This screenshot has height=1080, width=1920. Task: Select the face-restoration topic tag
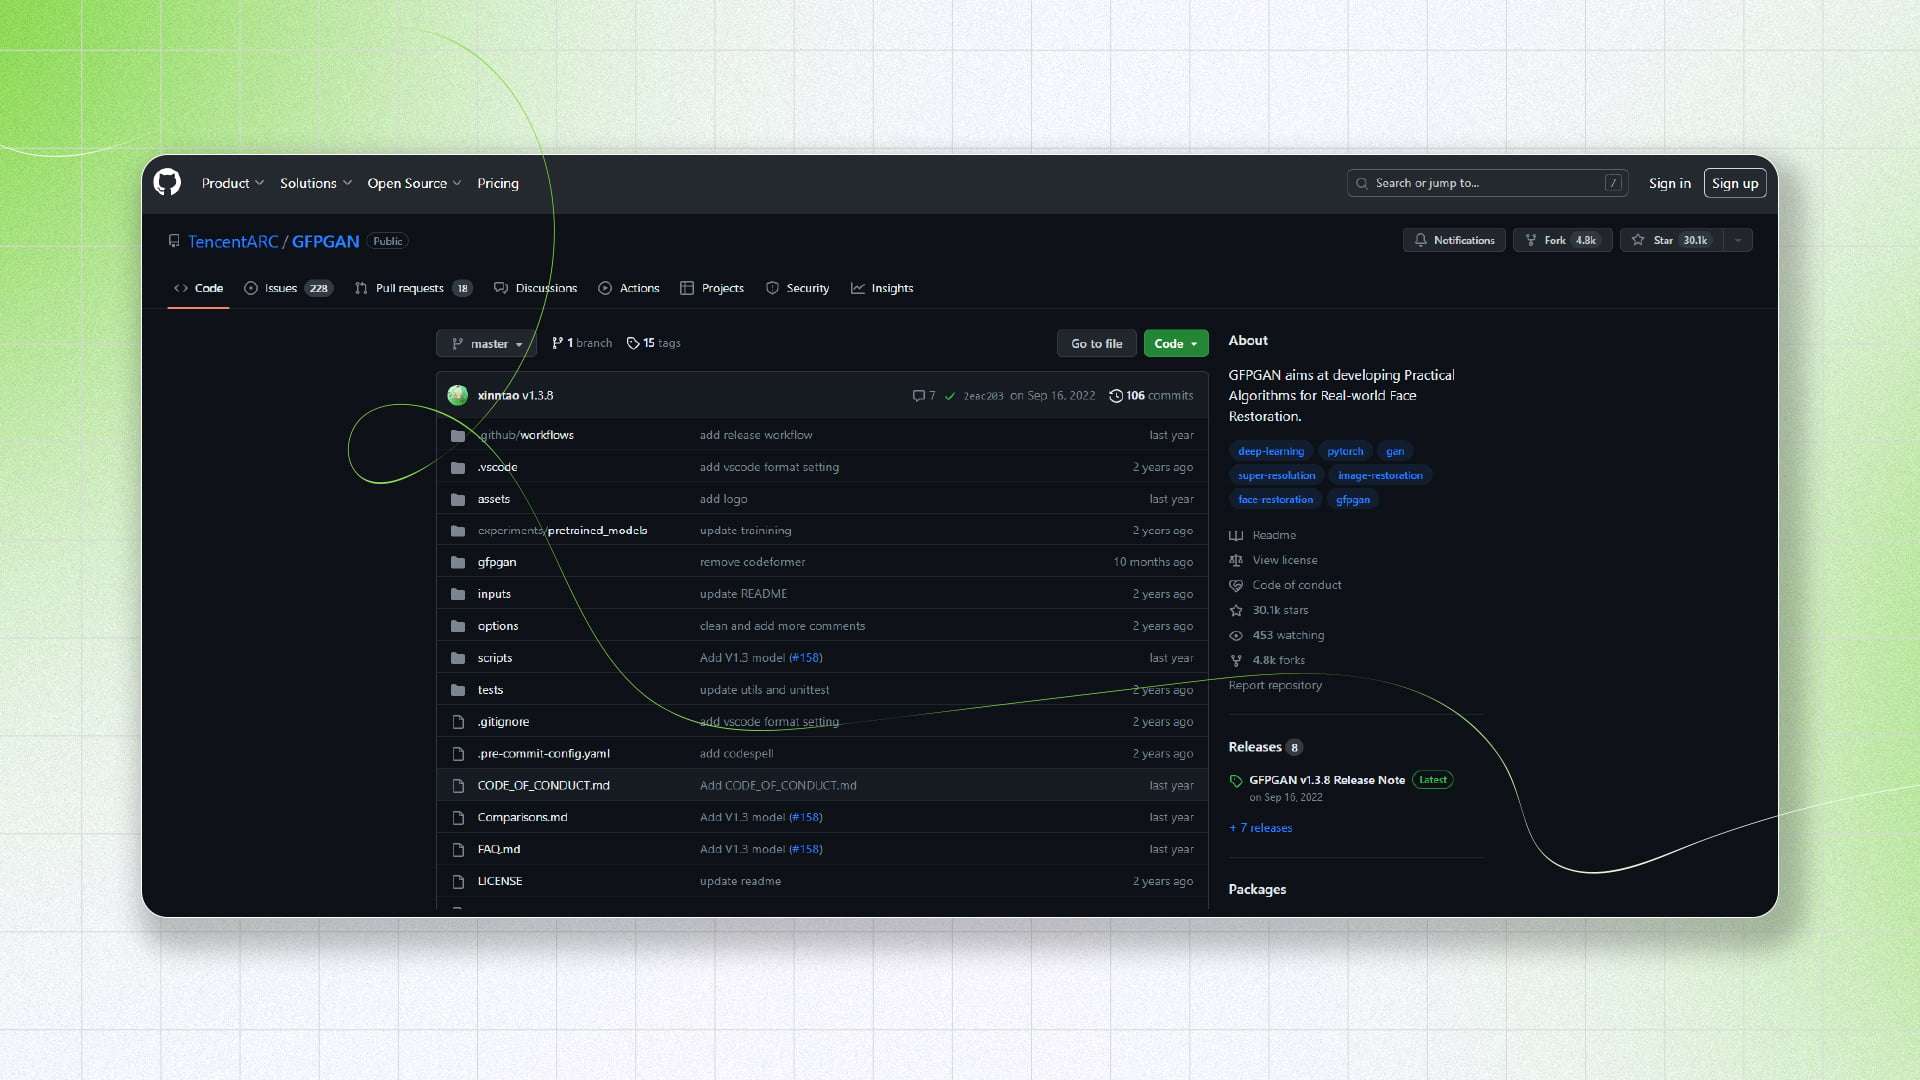[x=1275, y=499]
